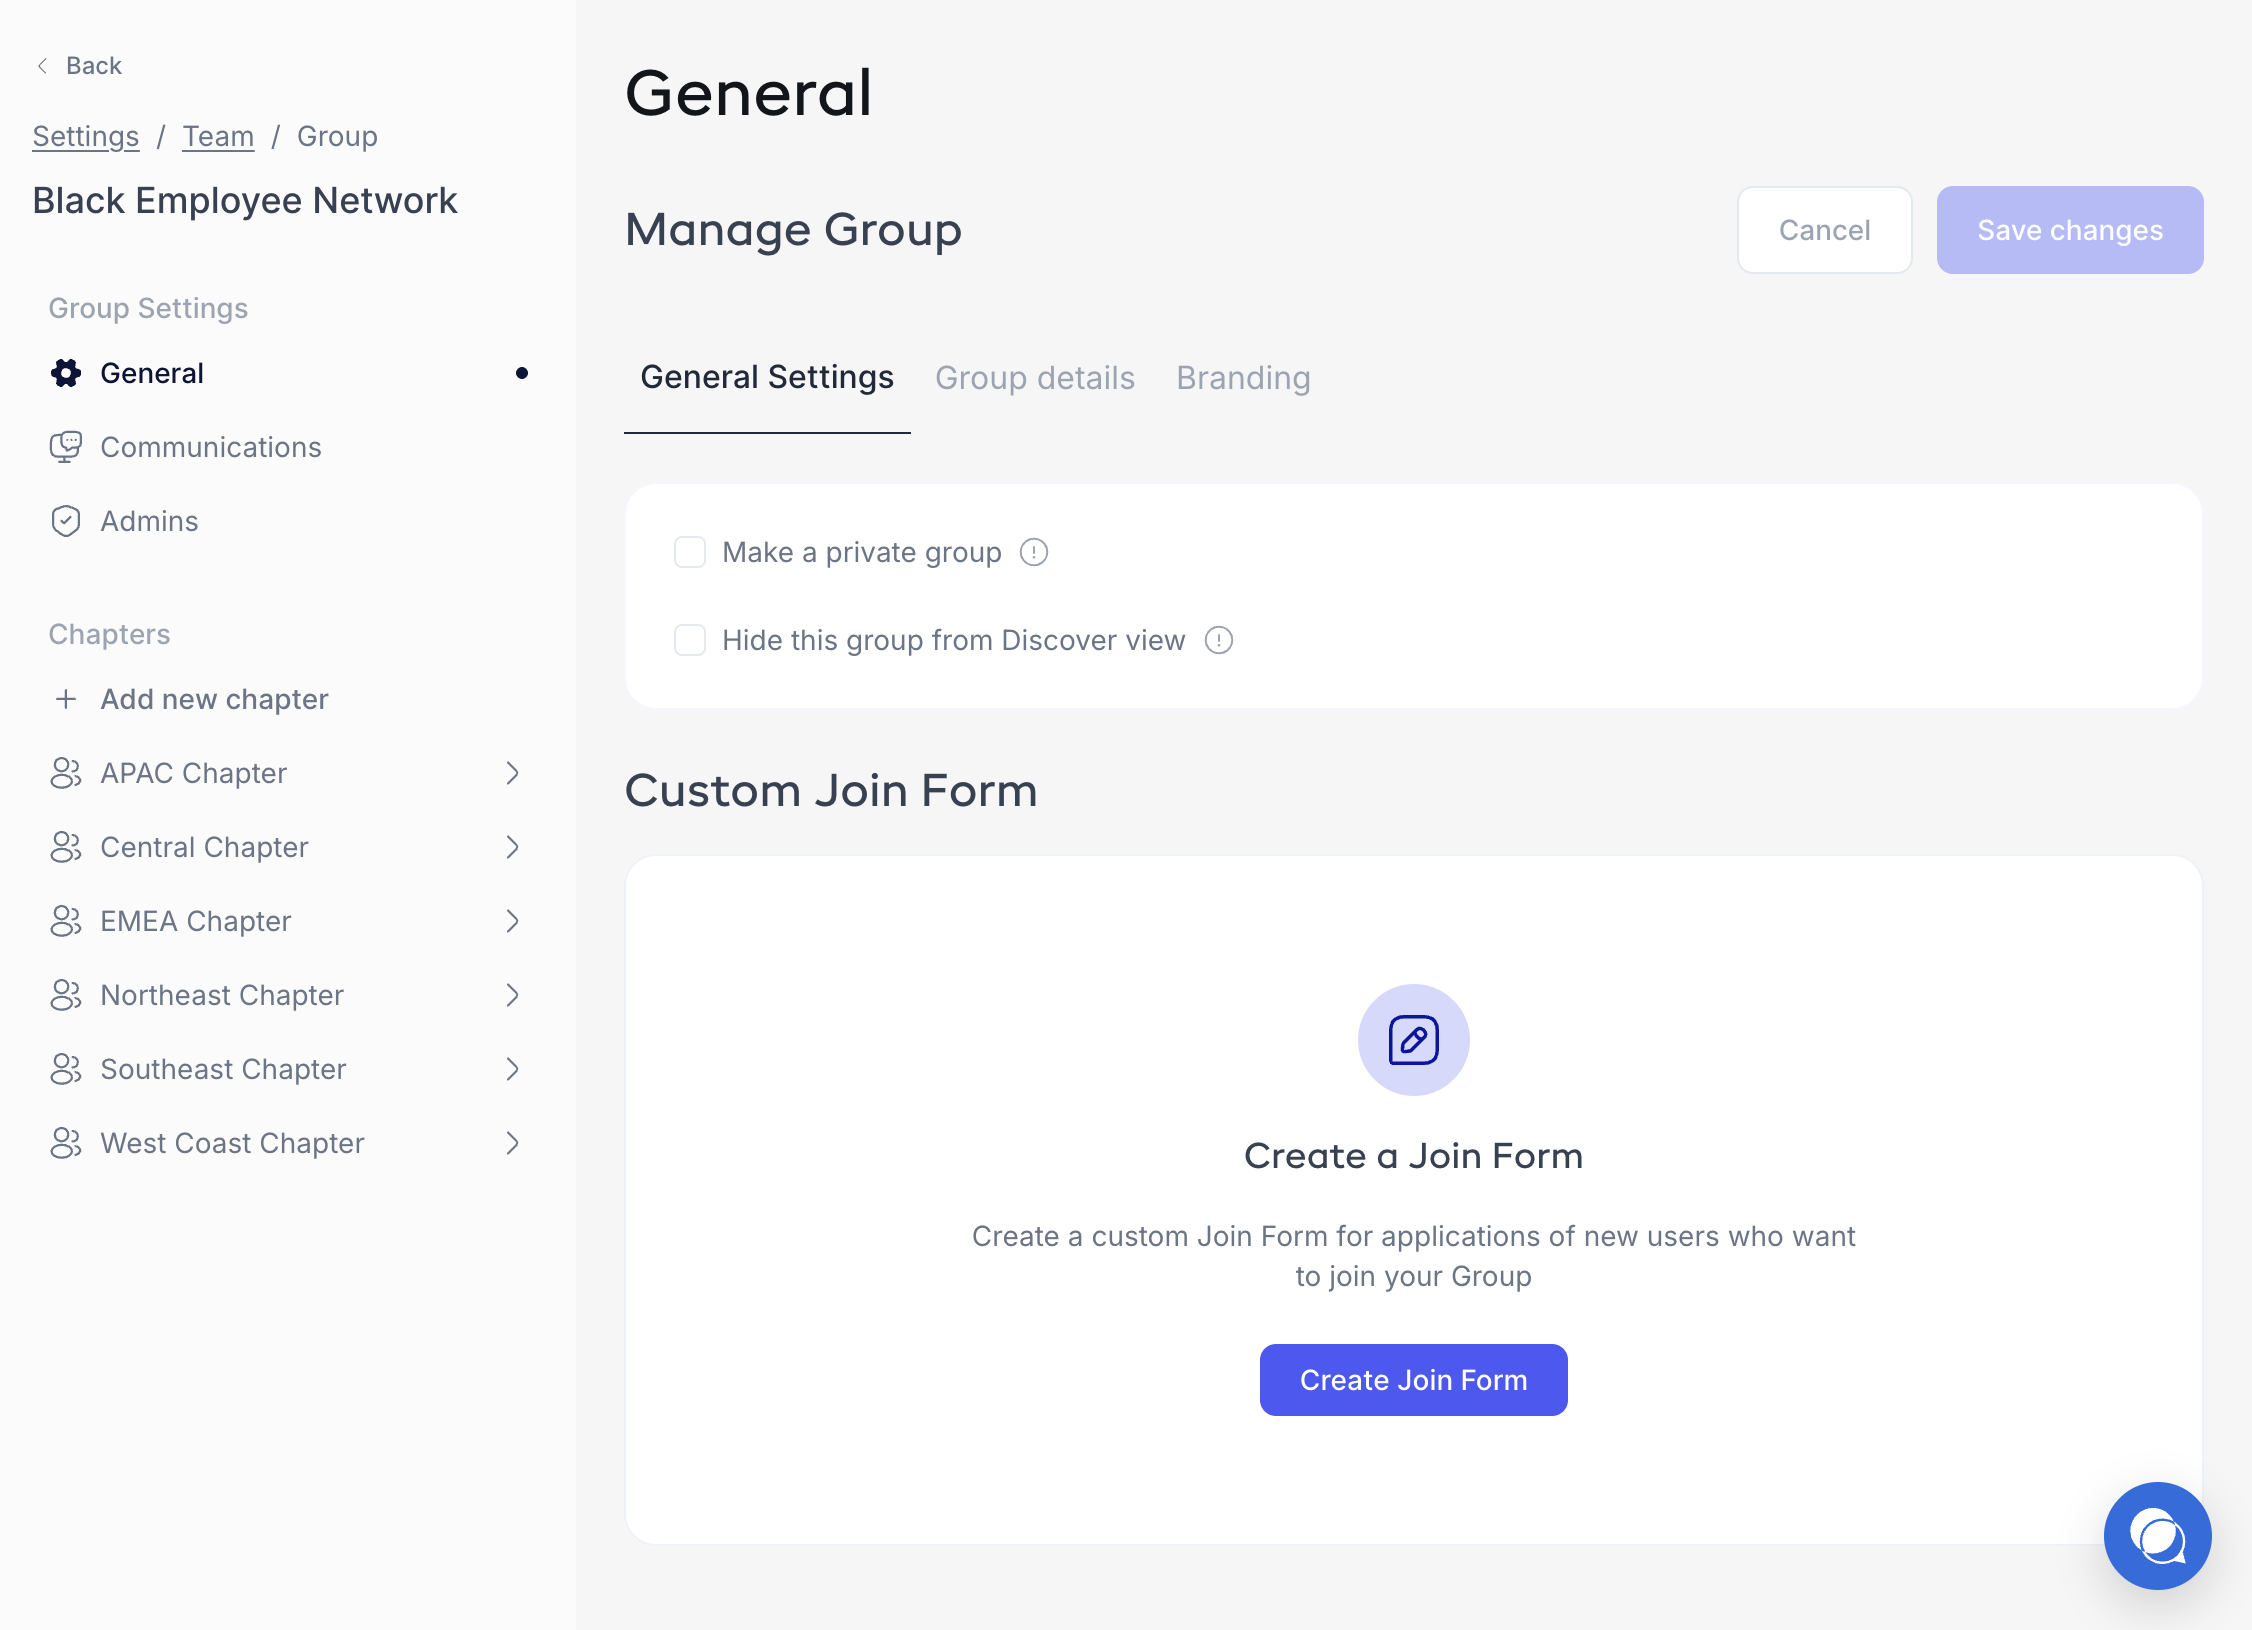Viewport: 2252px width, 1630px height.
Task: Switch to the Group details tab
Action: click(x=1035, y=378)
